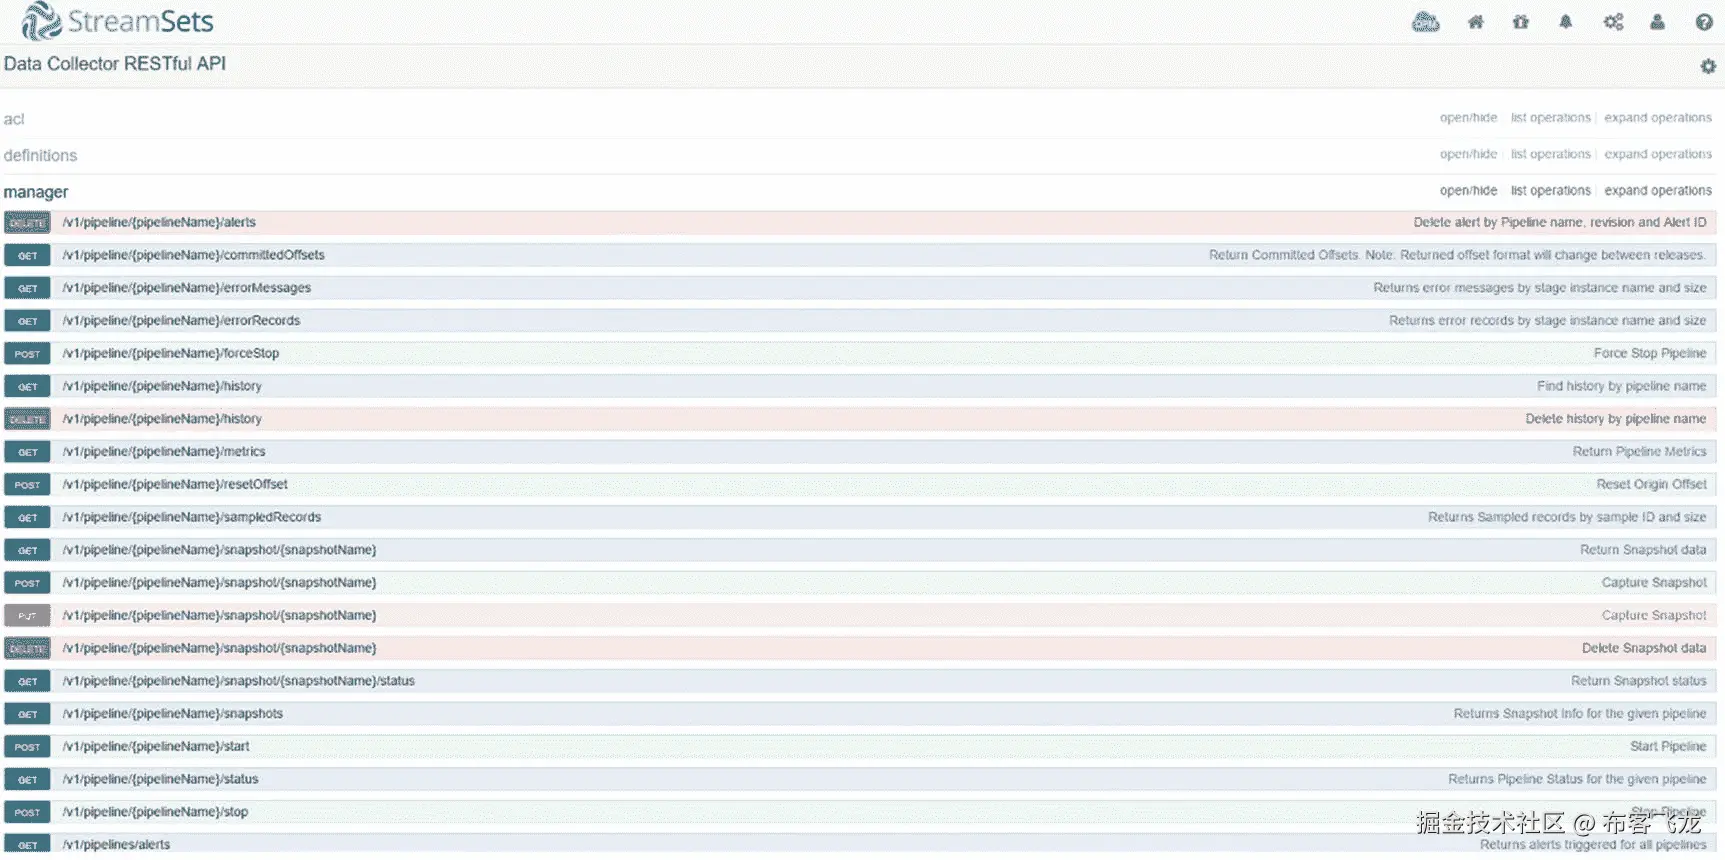This screenshot has width=1725, height=860.
Task: Click the GET badge for pipeline history
Action: 27,387
